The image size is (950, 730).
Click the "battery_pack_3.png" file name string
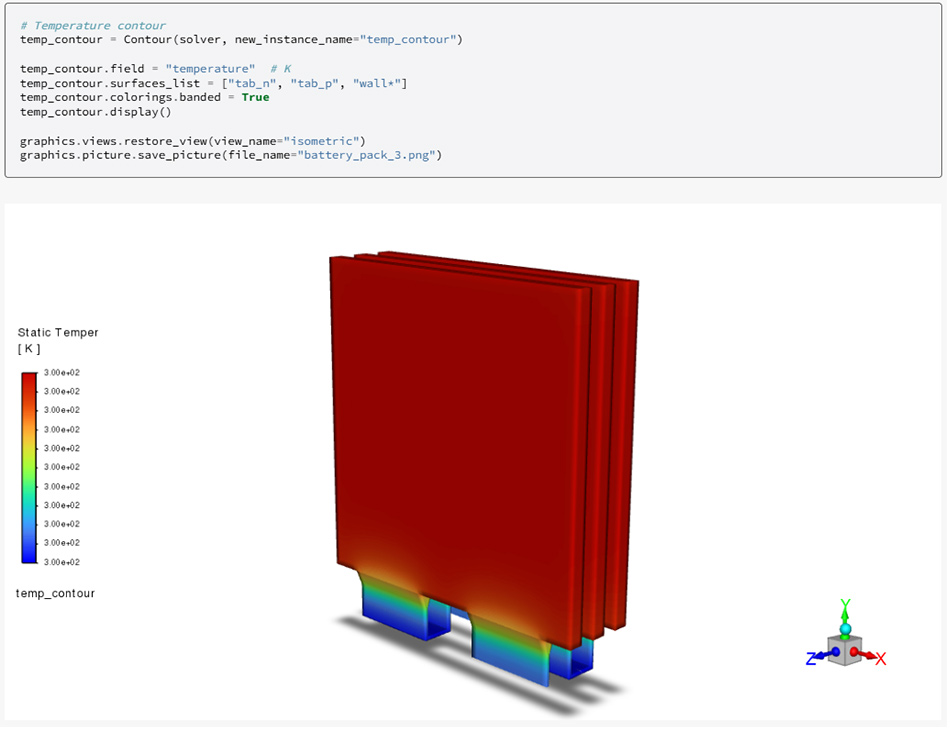tap(367, 155)
